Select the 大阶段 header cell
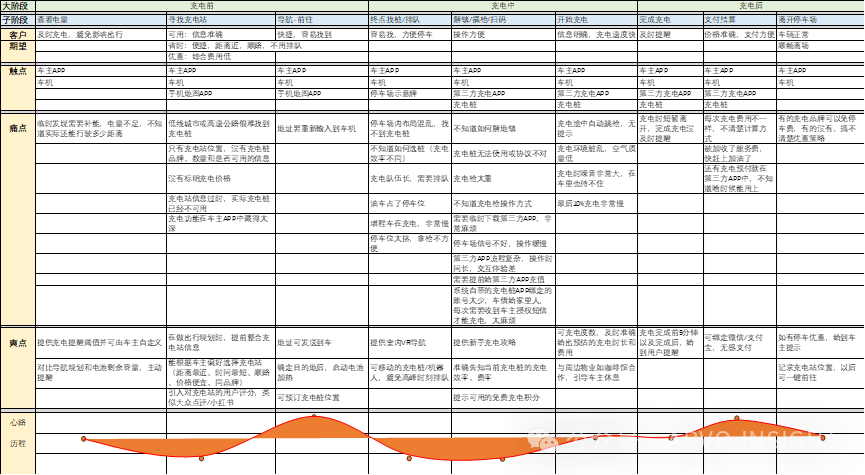The width and height of the screenshot is (865, 475). click(x=17, y=6)
